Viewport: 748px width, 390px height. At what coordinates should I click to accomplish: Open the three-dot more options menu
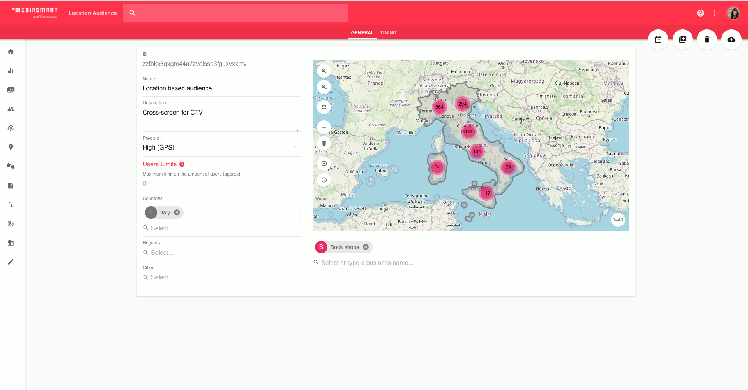click(714, 13)
